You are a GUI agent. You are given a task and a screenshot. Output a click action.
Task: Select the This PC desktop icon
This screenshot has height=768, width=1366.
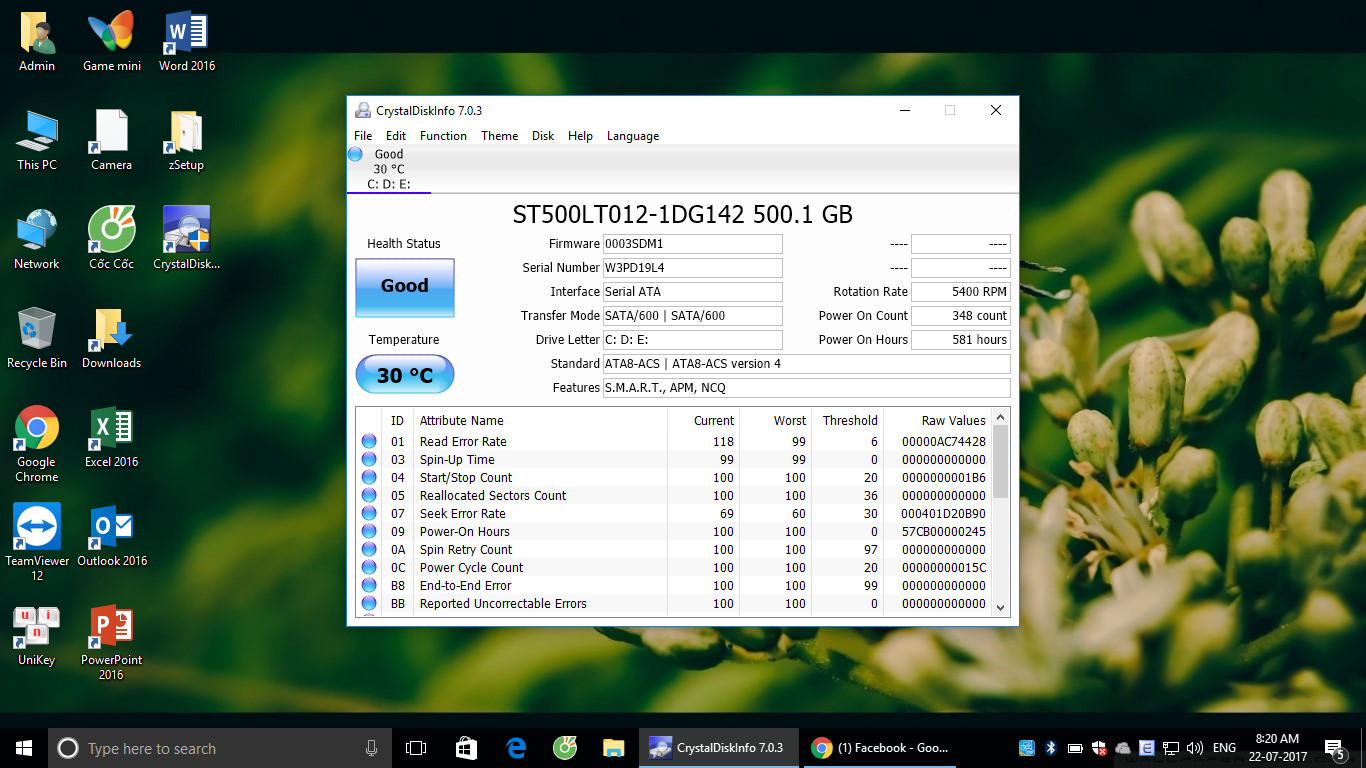coord(37,141)
